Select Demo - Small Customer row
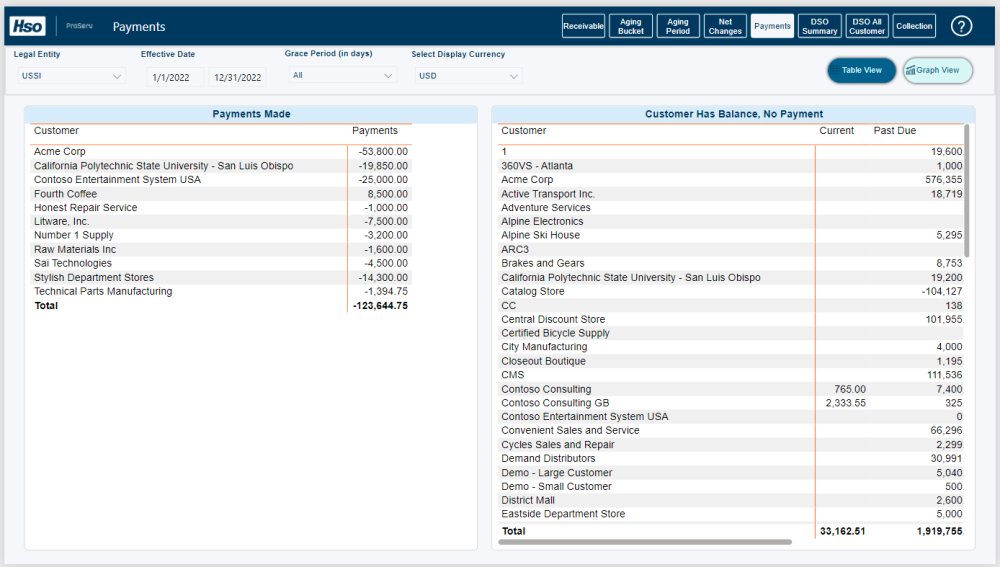This screenshot has height=567, width=1000. click(730, 487)
